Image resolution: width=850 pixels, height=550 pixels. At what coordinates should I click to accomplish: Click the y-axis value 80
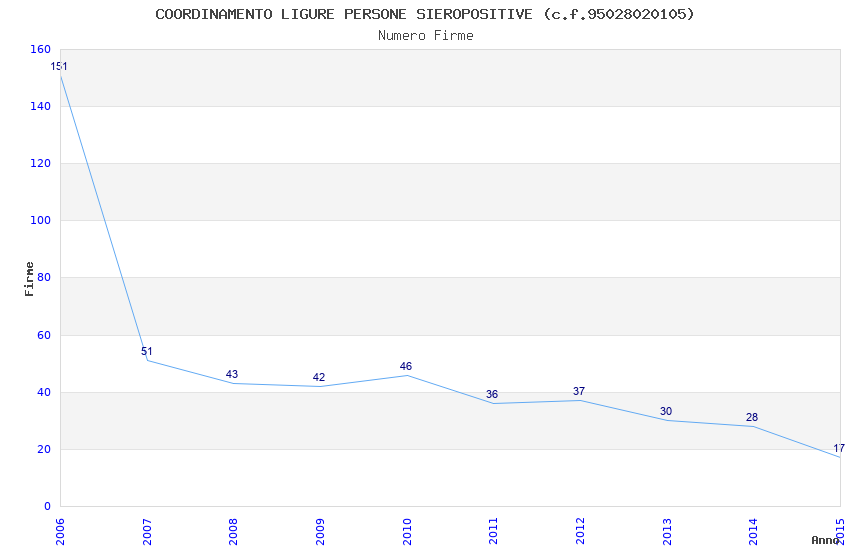click(44, 277)
